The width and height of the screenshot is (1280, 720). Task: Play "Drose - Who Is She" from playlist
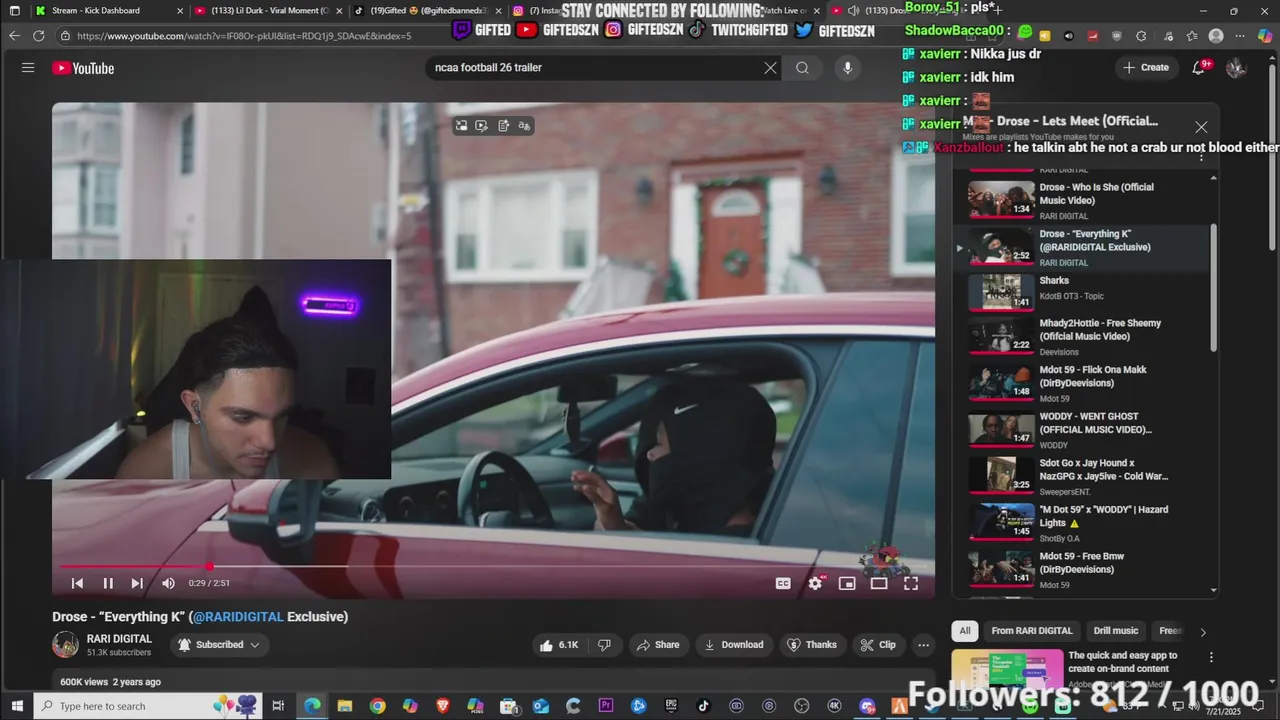(1080, 200)
